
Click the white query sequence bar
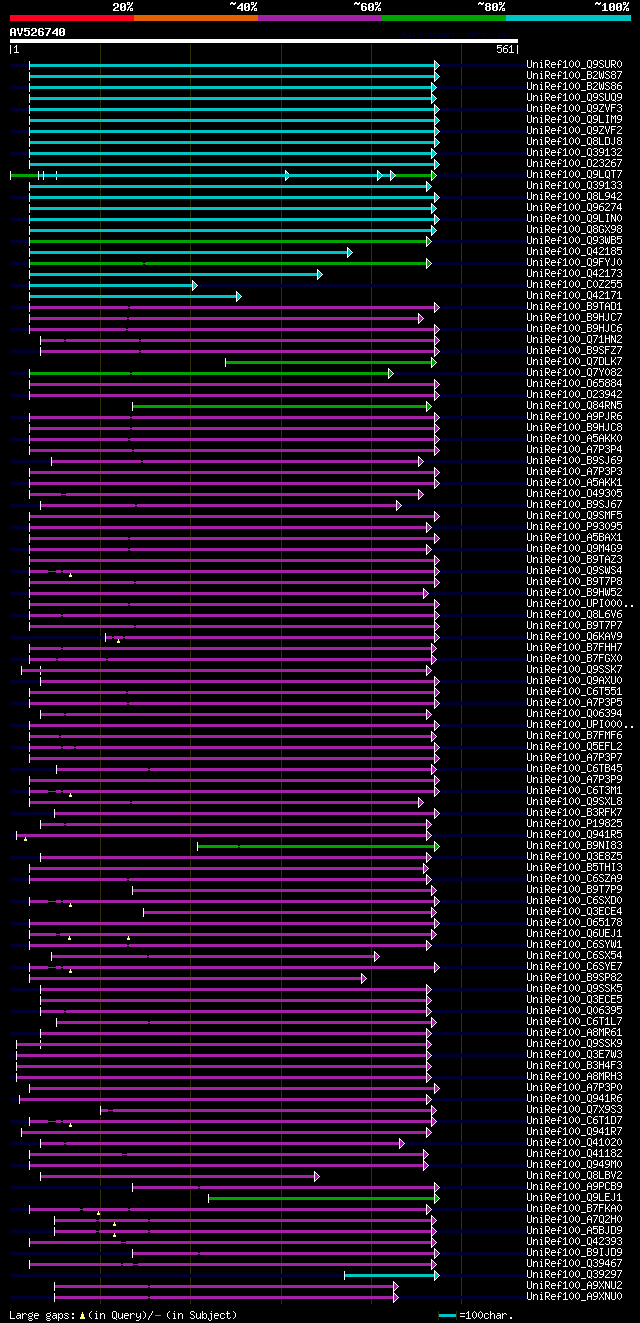(x=264, y=41)
